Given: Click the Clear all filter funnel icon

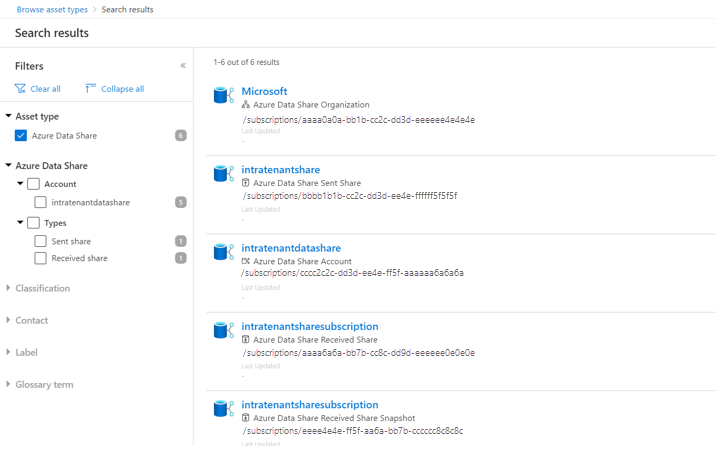Looking at the screenshot, I should pyautogui.click(x=20, y=89).
